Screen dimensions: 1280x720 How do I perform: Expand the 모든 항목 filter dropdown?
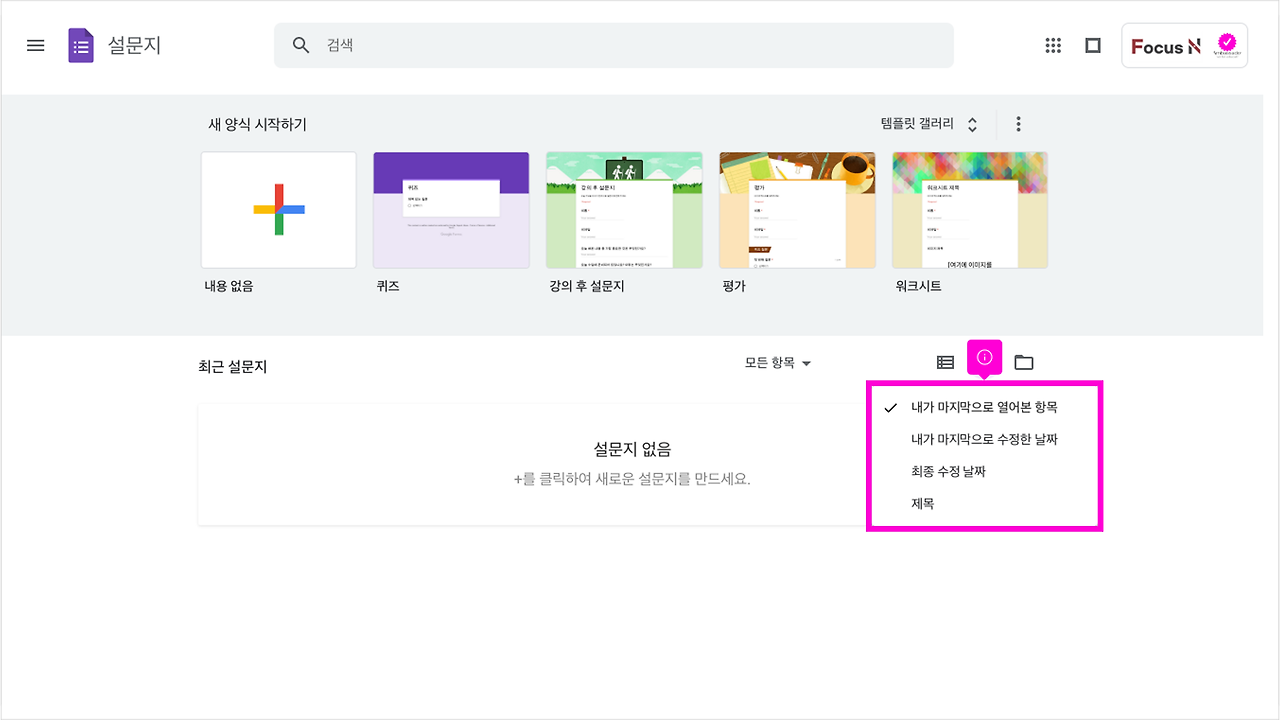point(778,363)
